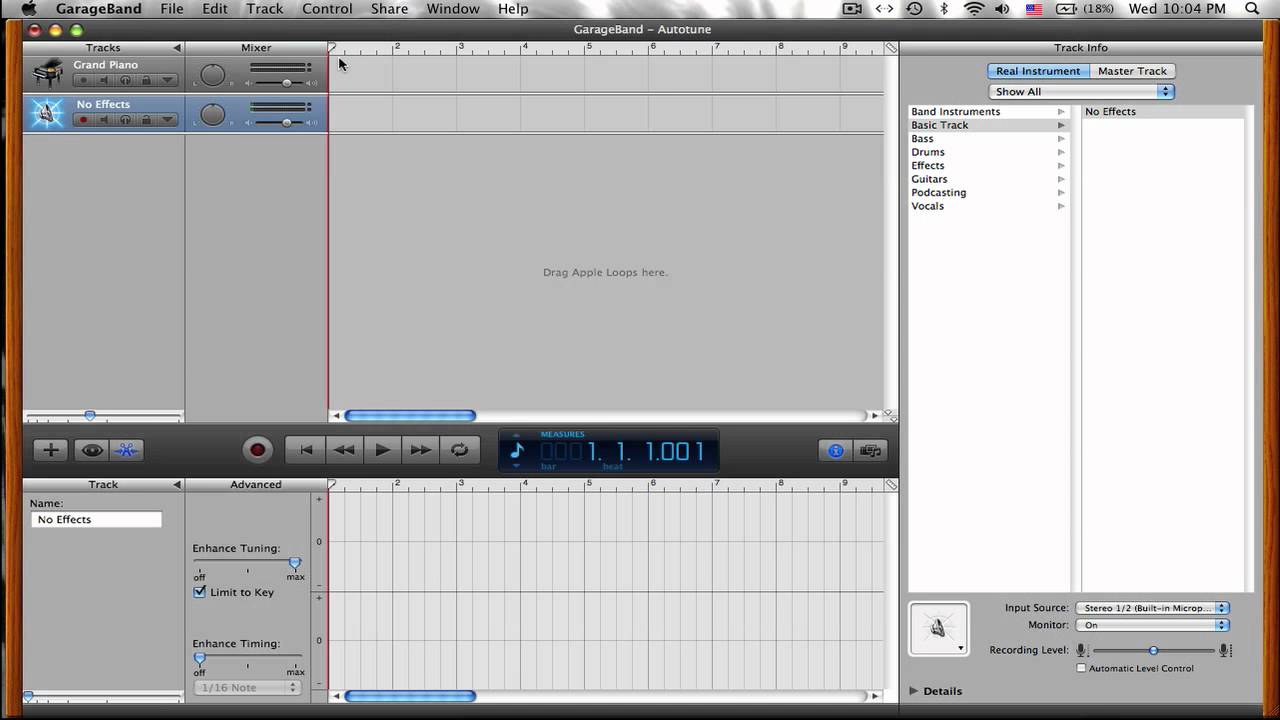
Task: Open the Apple menu
Action: pyautogui.click(x=28, y=9)
